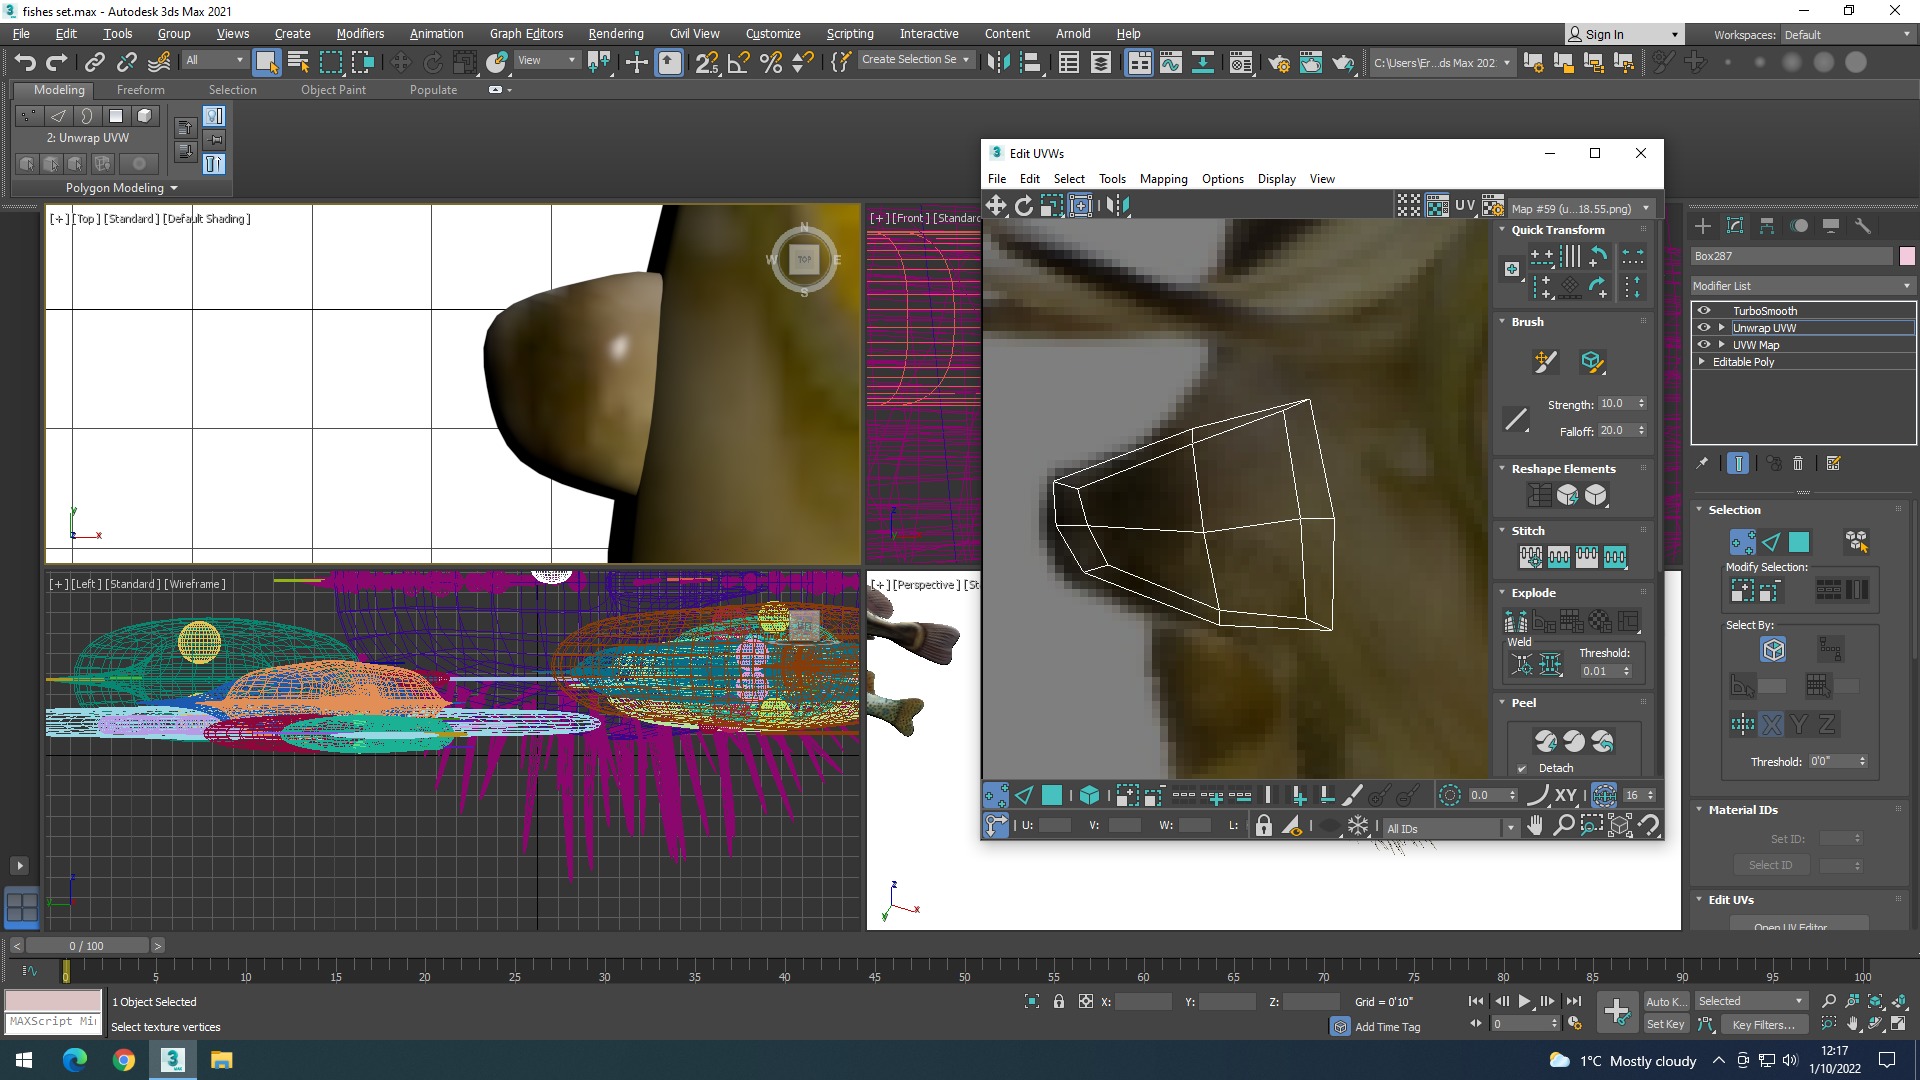The width and height of the screenshot is (1920, 1080).
Task: Toggle the Auto Key button
Action: click(1665, 1001)
